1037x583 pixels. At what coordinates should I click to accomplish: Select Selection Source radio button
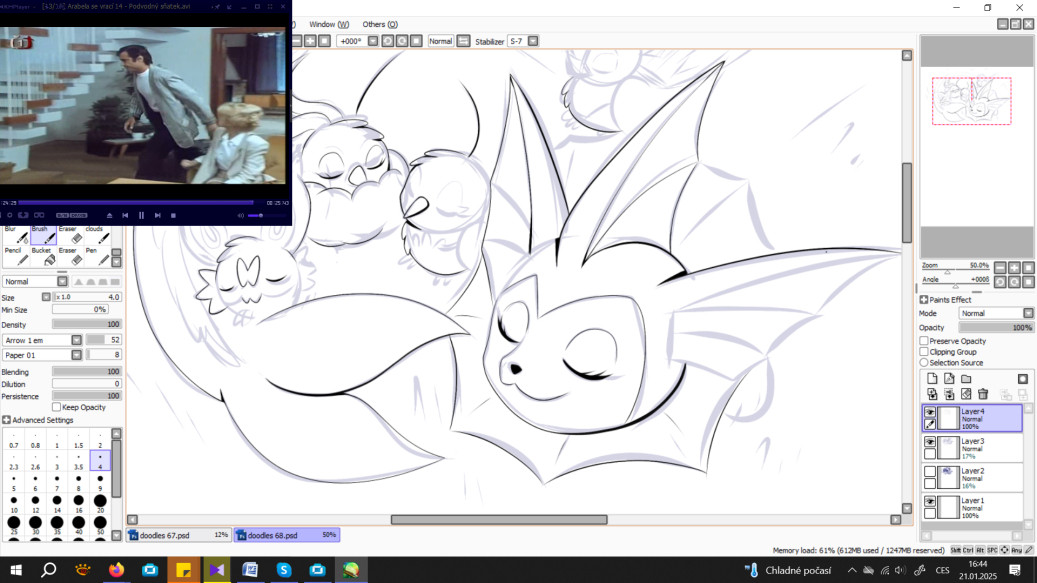pyautogui.click(x=924, y=363)
